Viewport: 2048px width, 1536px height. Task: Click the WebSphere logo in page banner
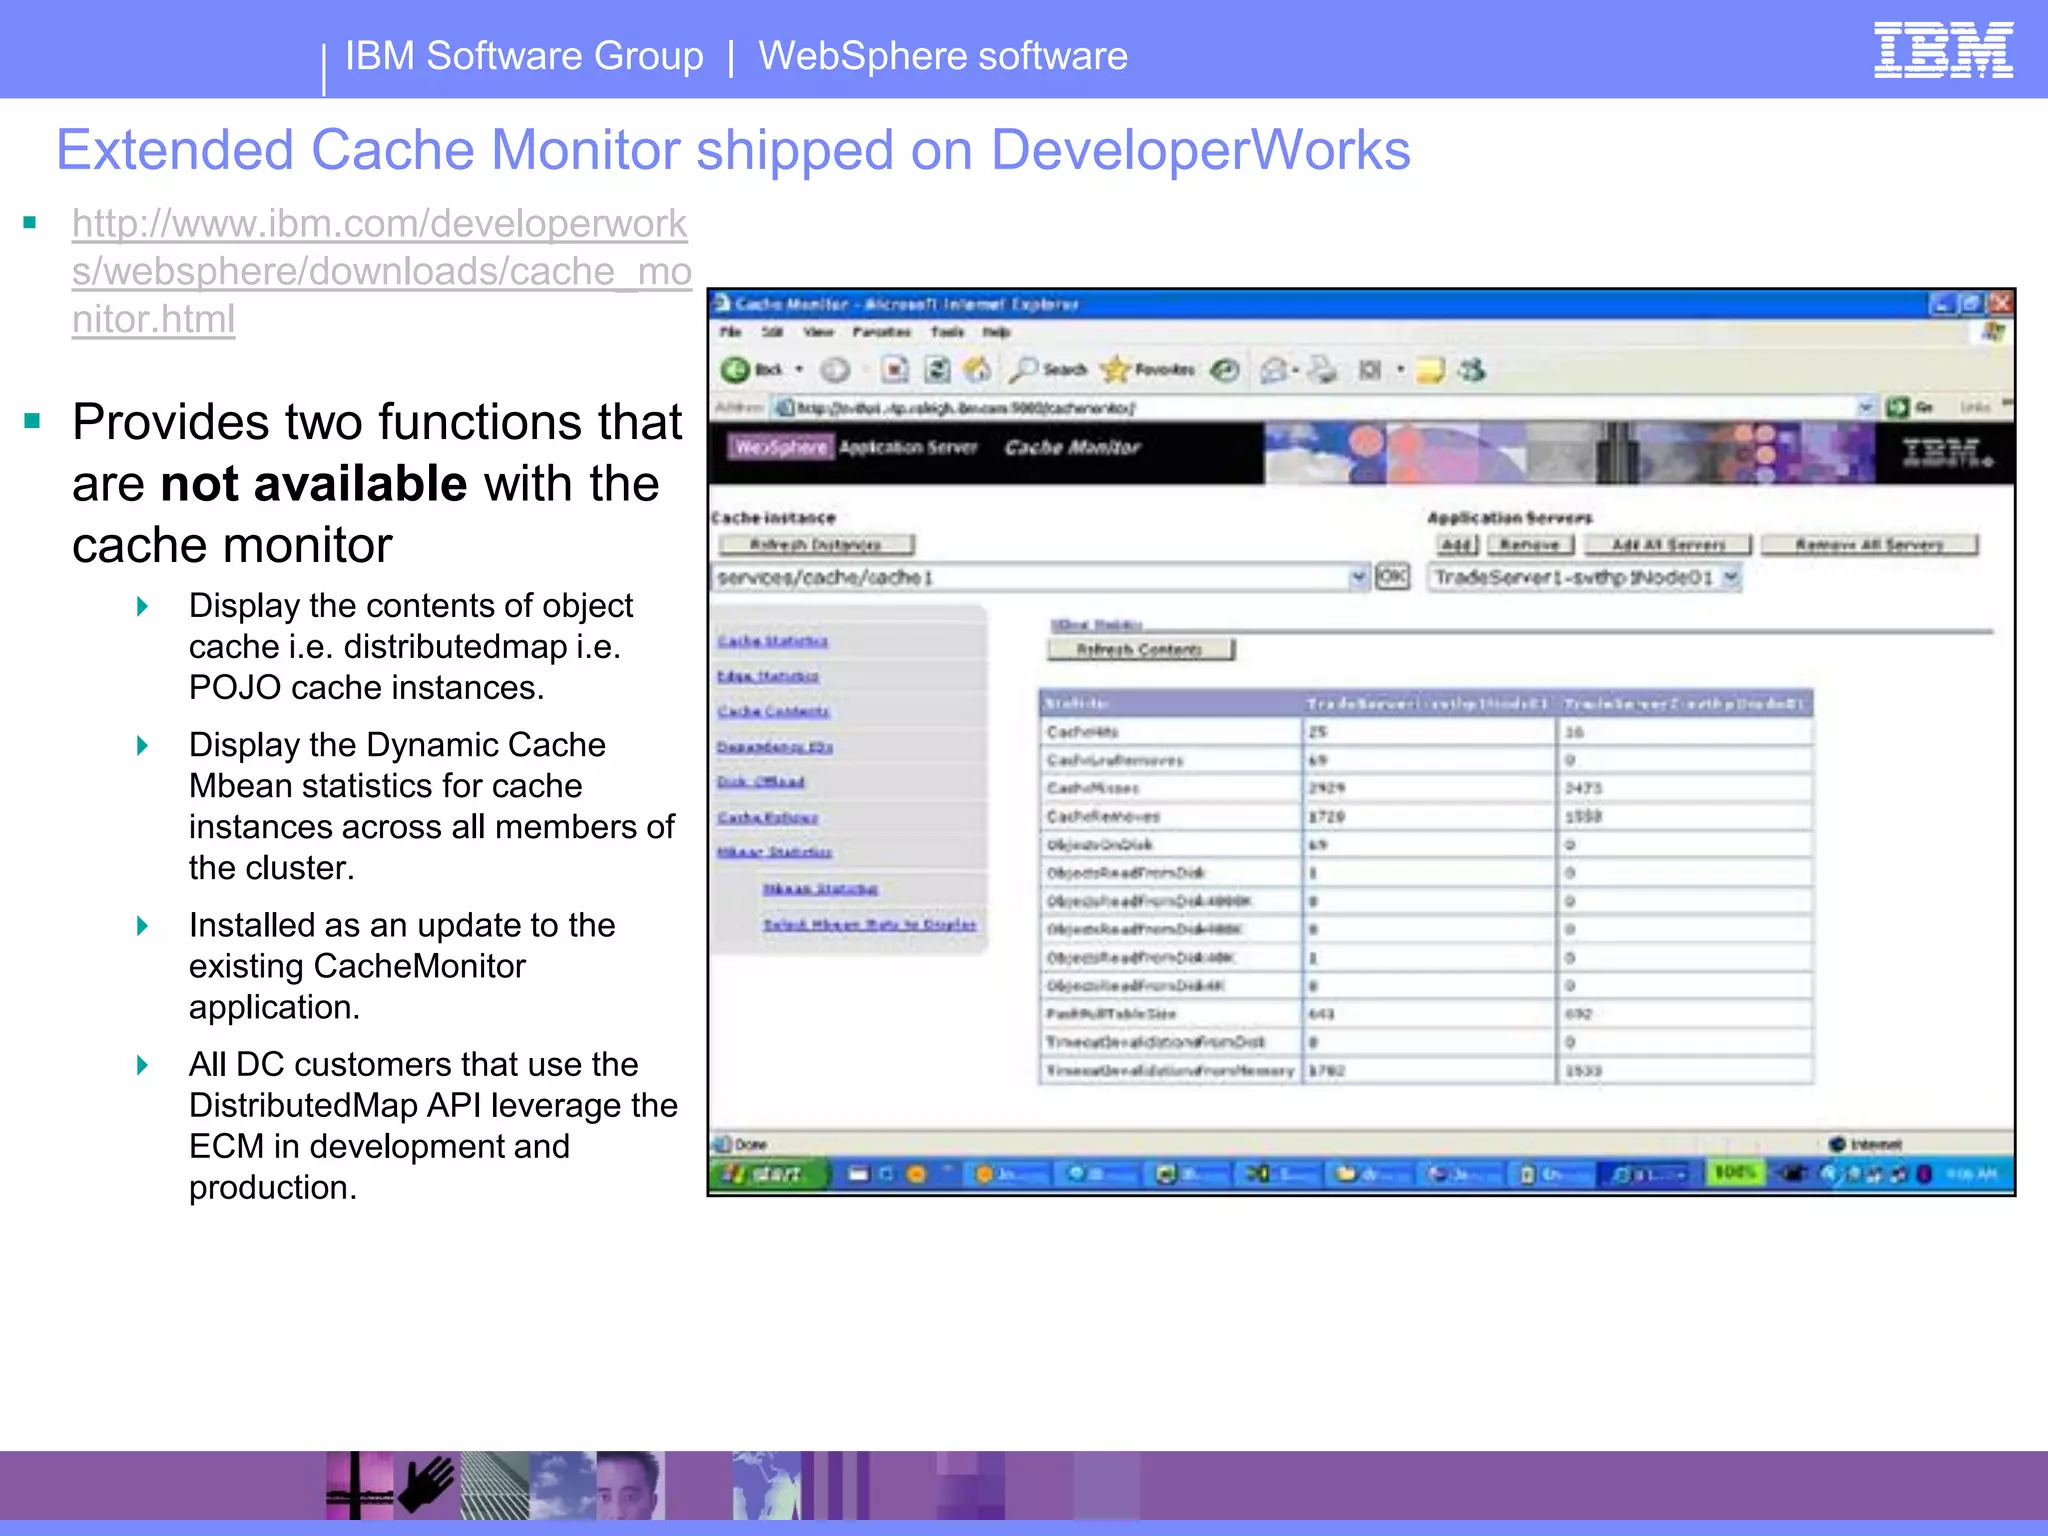[x=780, y=447]
